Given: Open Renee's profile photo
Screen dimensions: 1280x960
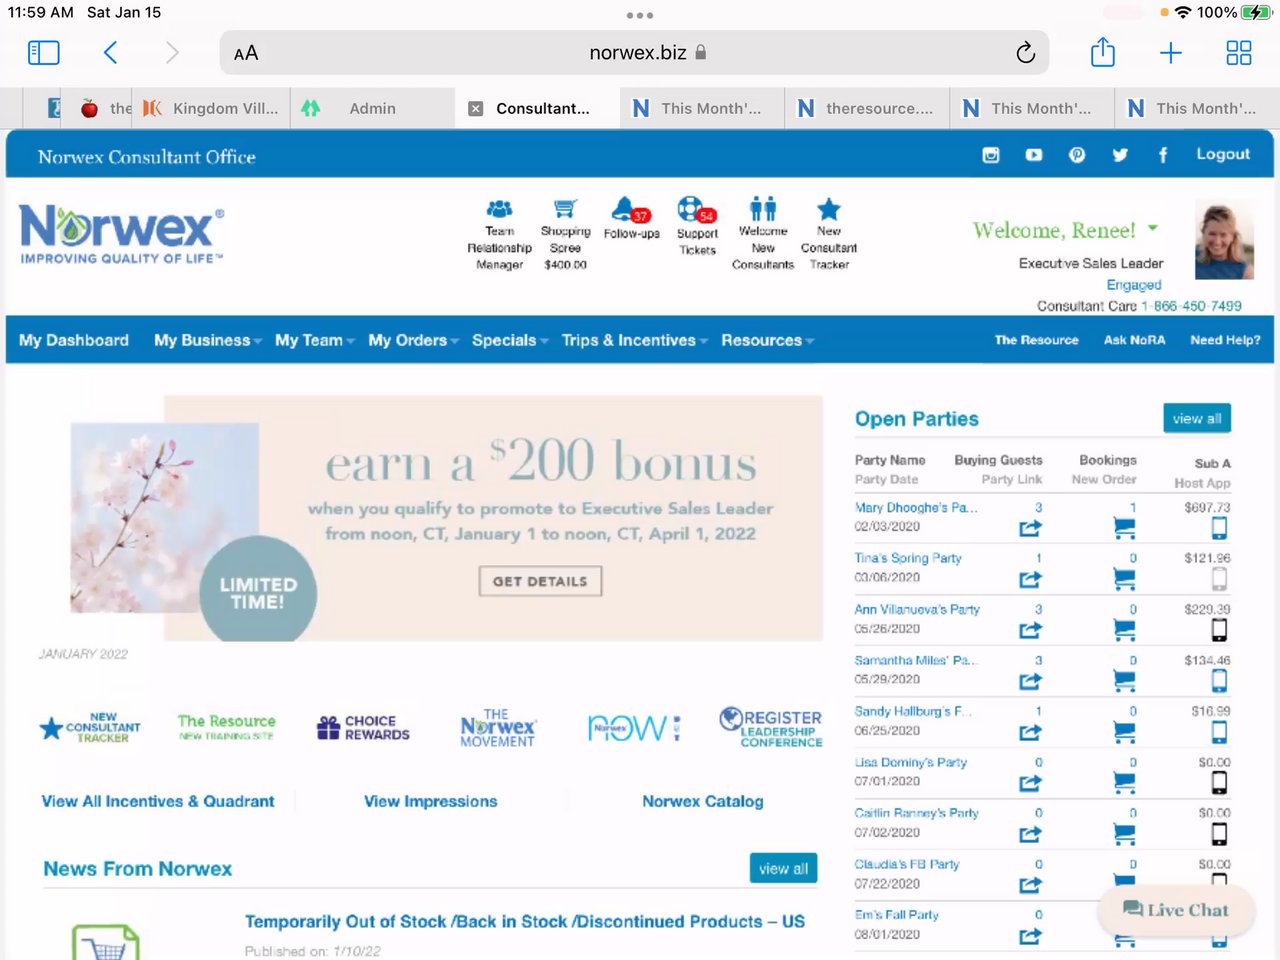Looking at the screenshot, I should 1223,239.
